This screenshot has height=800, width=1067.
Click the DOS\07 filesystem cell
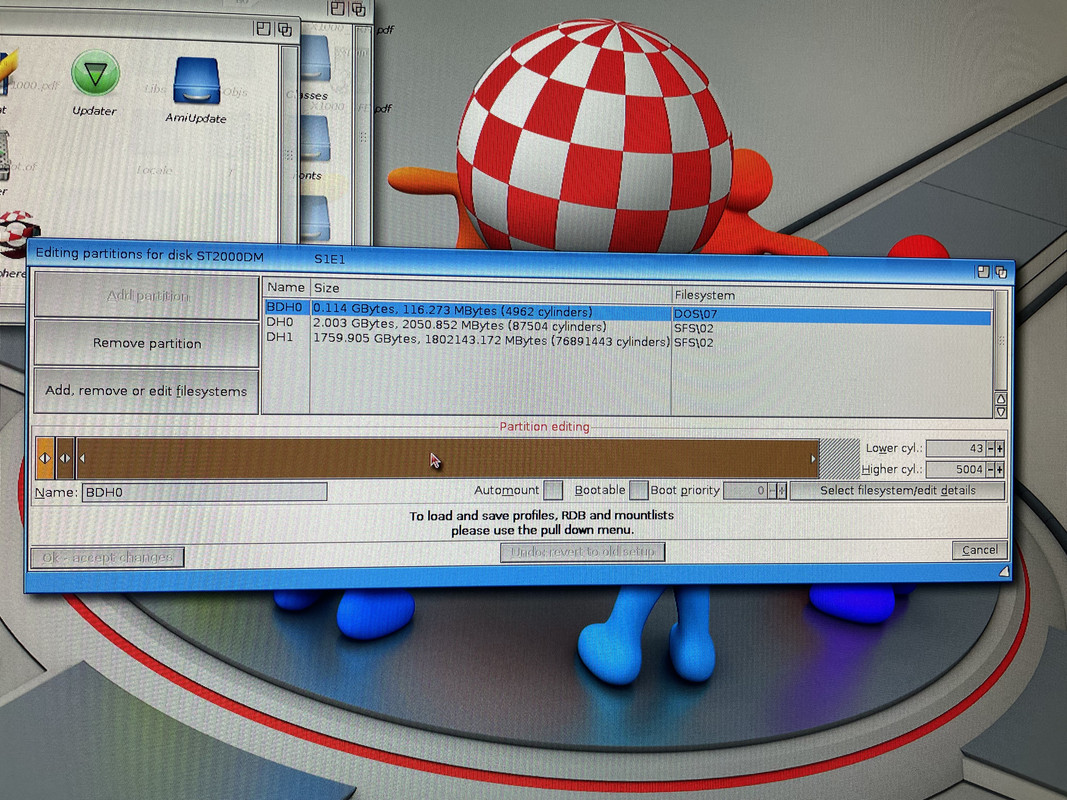(x=695, y=314)
